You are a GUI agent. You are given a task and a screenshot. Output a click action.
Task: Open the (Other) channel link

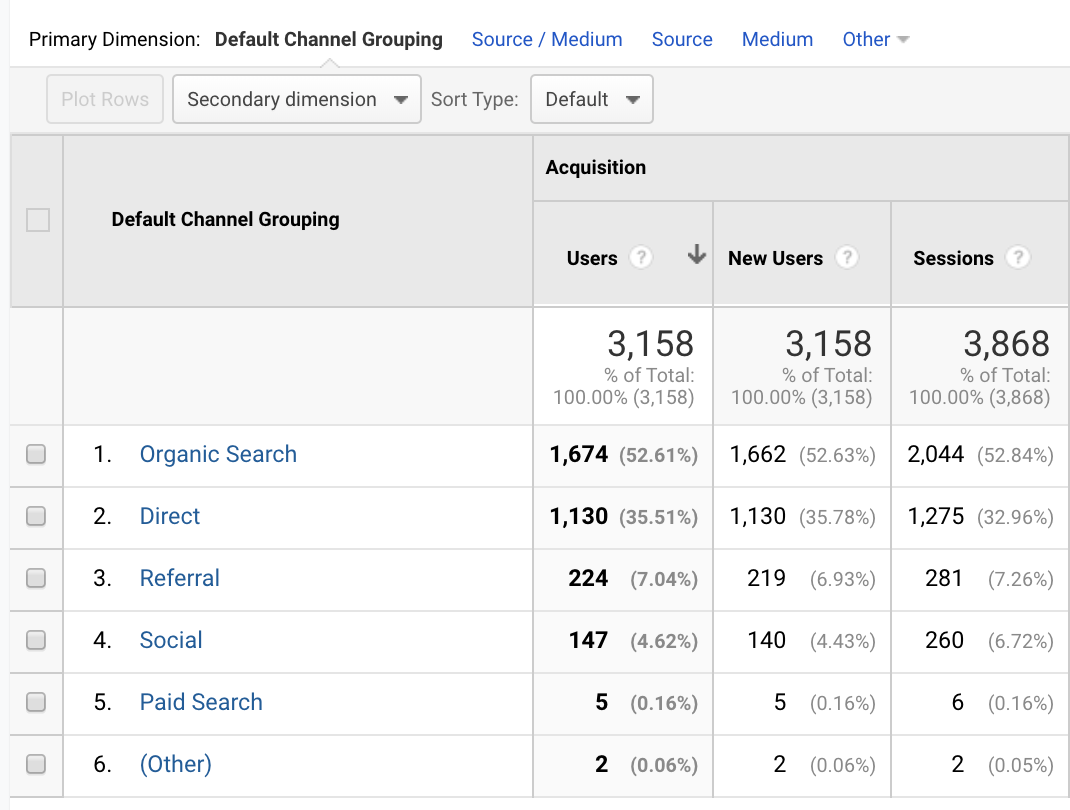[x=175, y=764]
